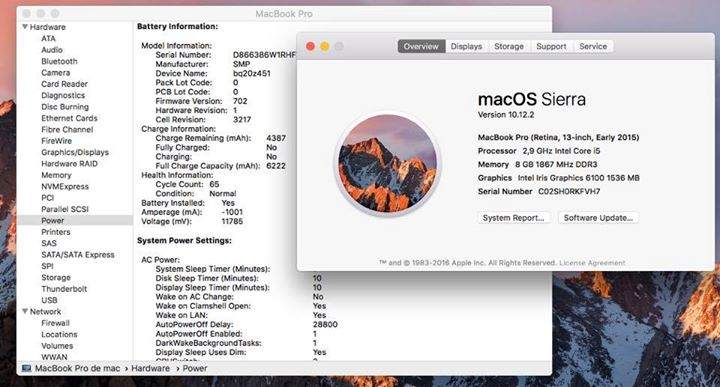Select Parallel SCSI in the sidebar
Viewport: 720px width, 387px height.
[64, 209]
